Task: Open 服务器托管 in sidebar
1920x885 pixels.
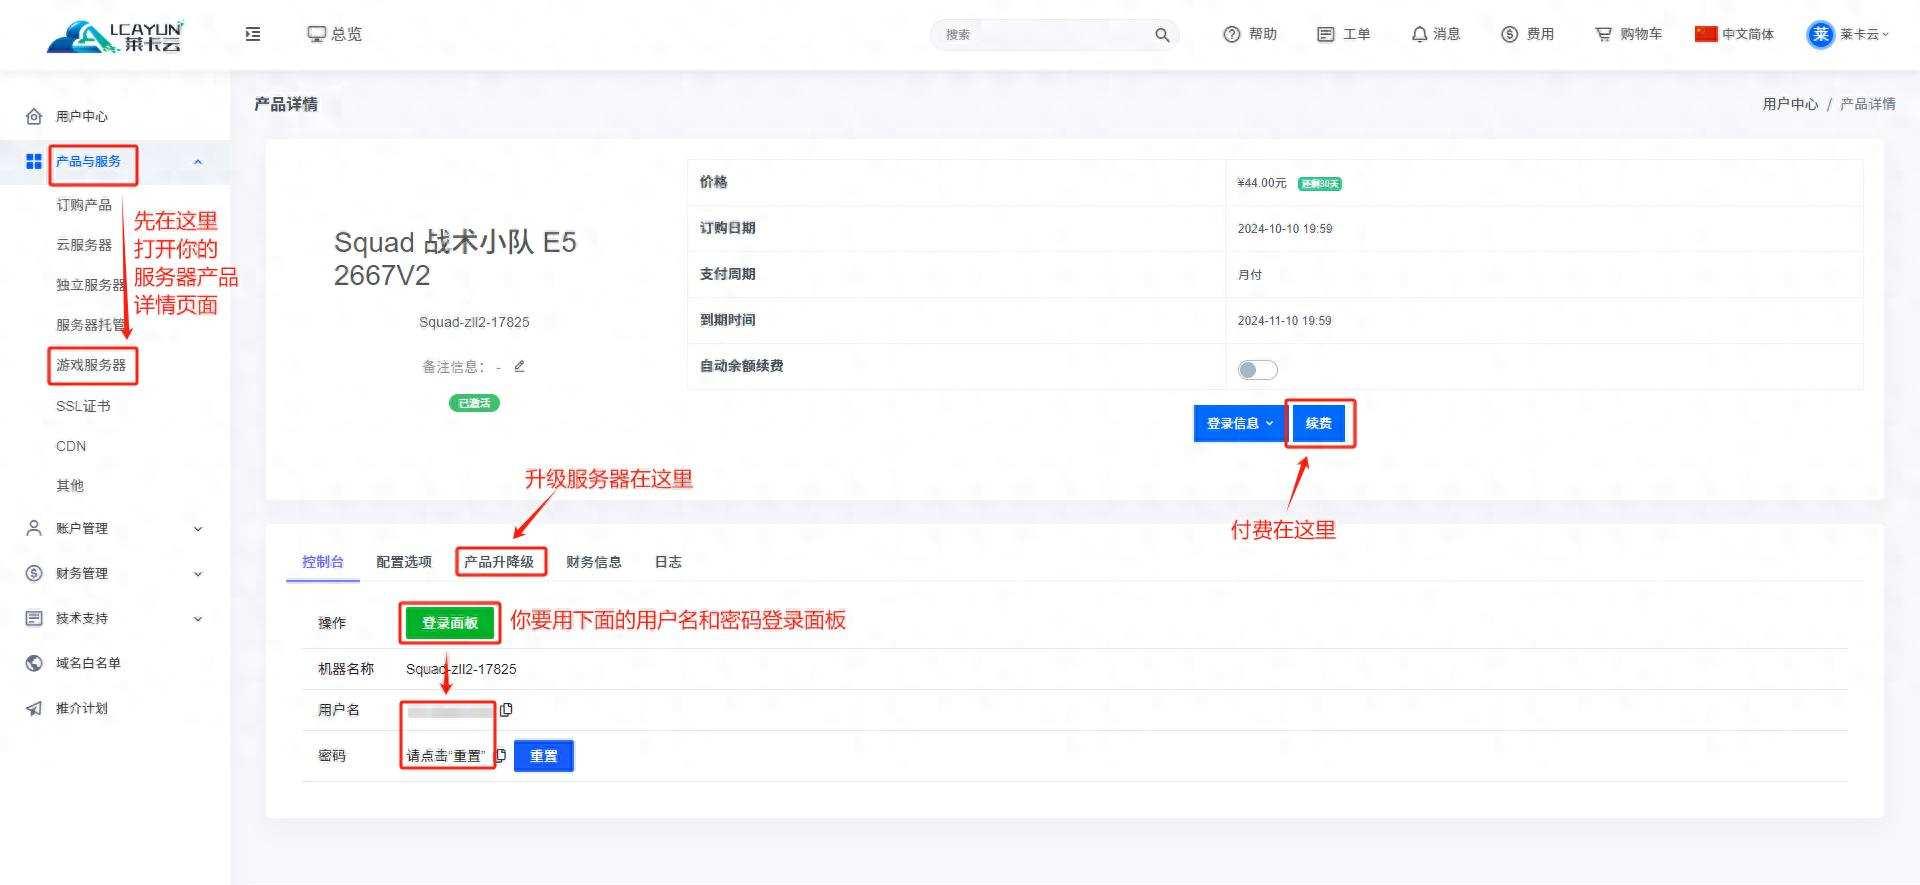Action: click(91, 325)
